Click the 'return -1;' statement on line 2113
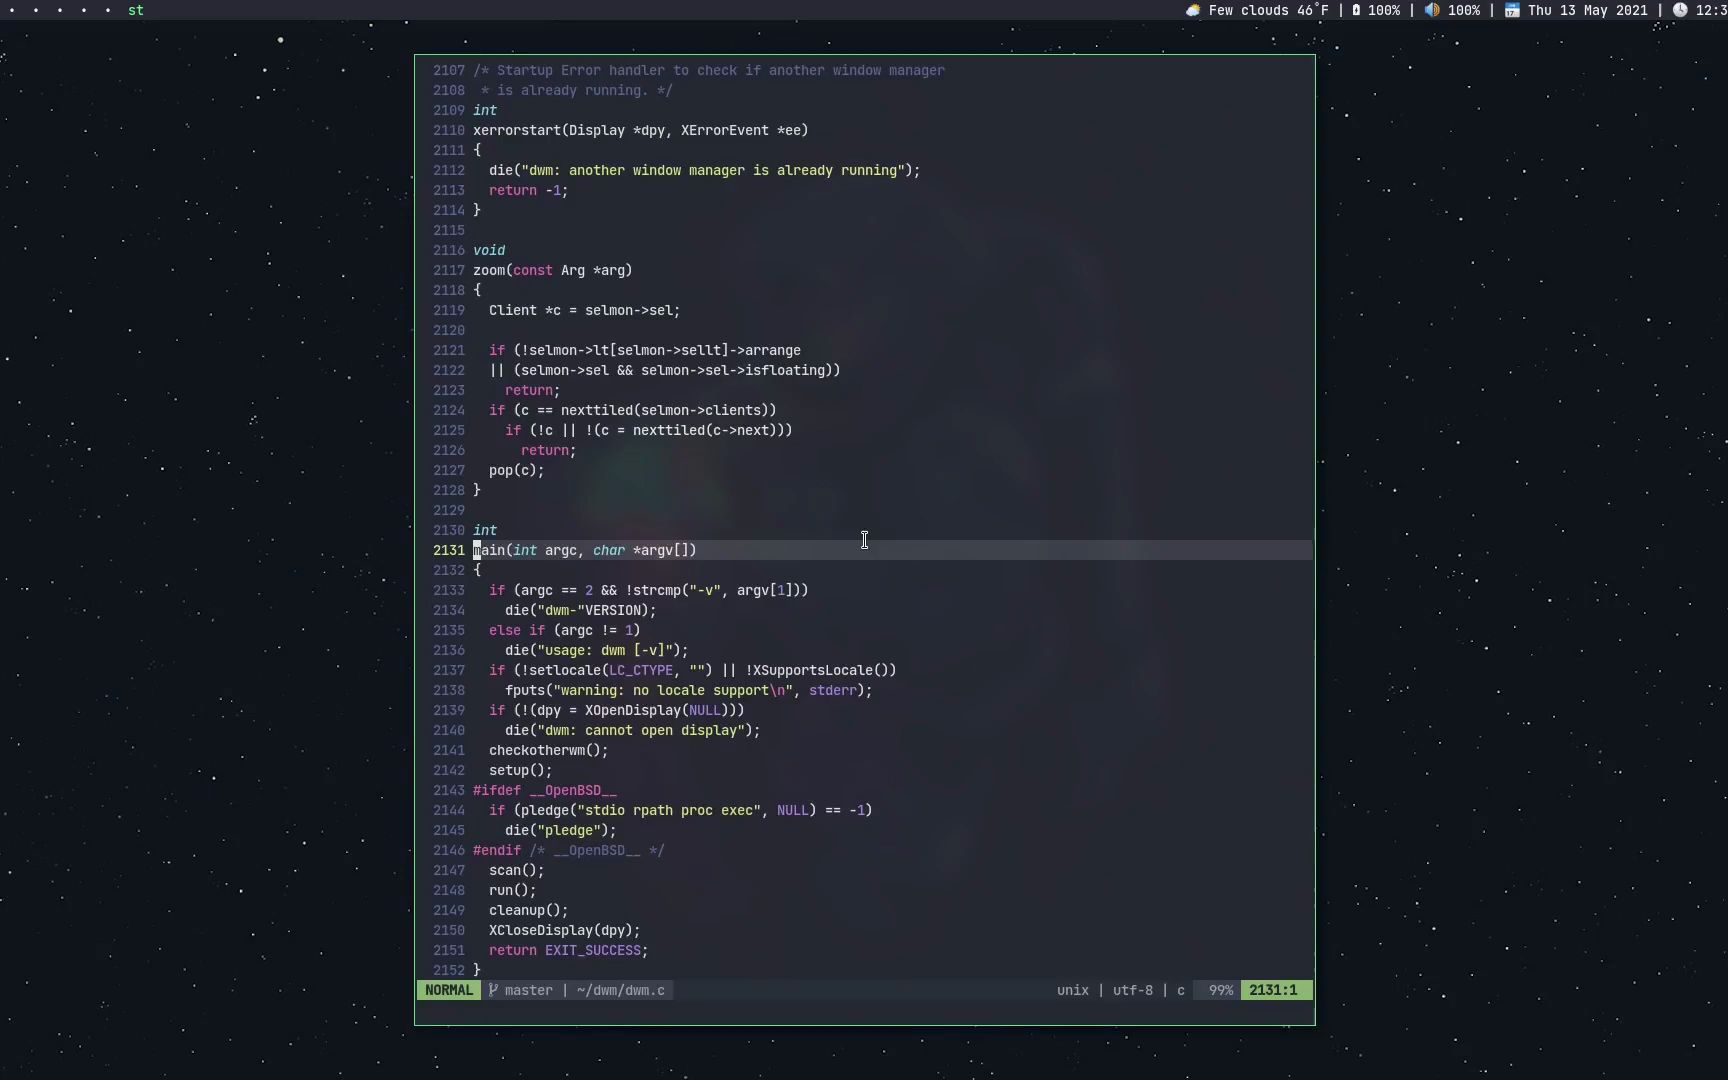 pyautogui.click(x=529, y=190)
